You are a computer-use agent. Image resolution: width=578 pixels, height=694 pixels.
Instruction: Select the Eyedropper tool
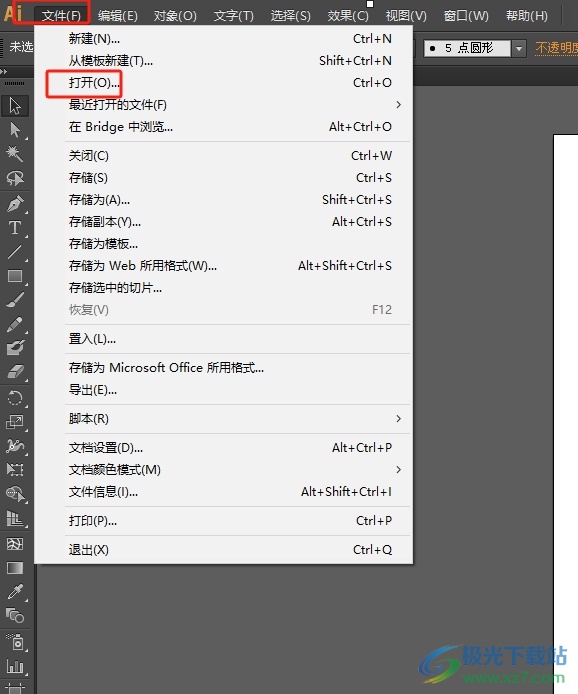point(15,591)
